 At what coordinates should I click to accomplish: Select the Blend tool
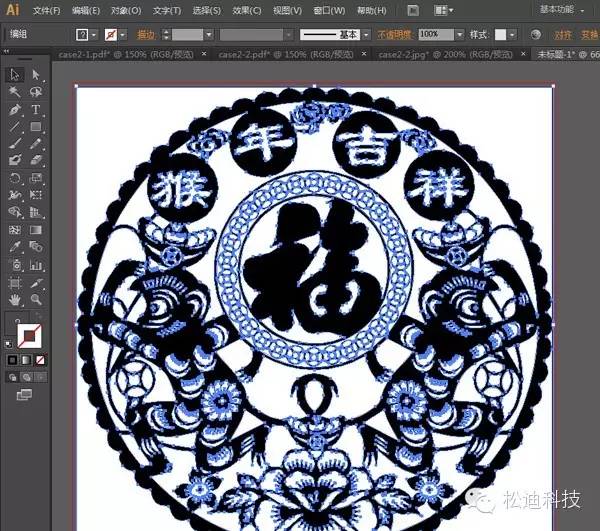point(36,247)
